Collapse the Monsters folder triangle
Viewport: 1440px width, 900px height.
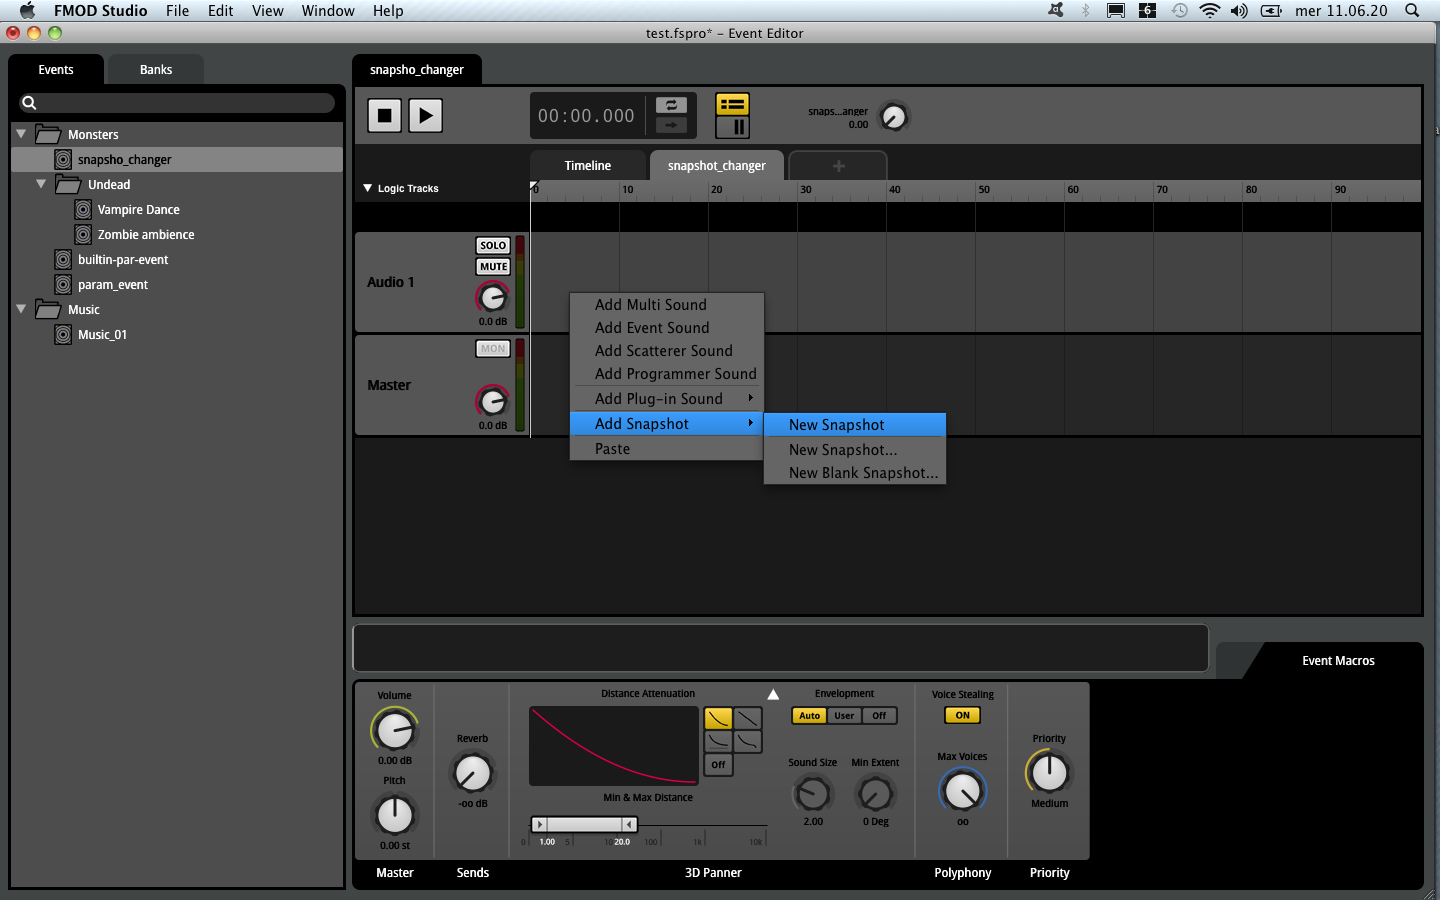21,134
